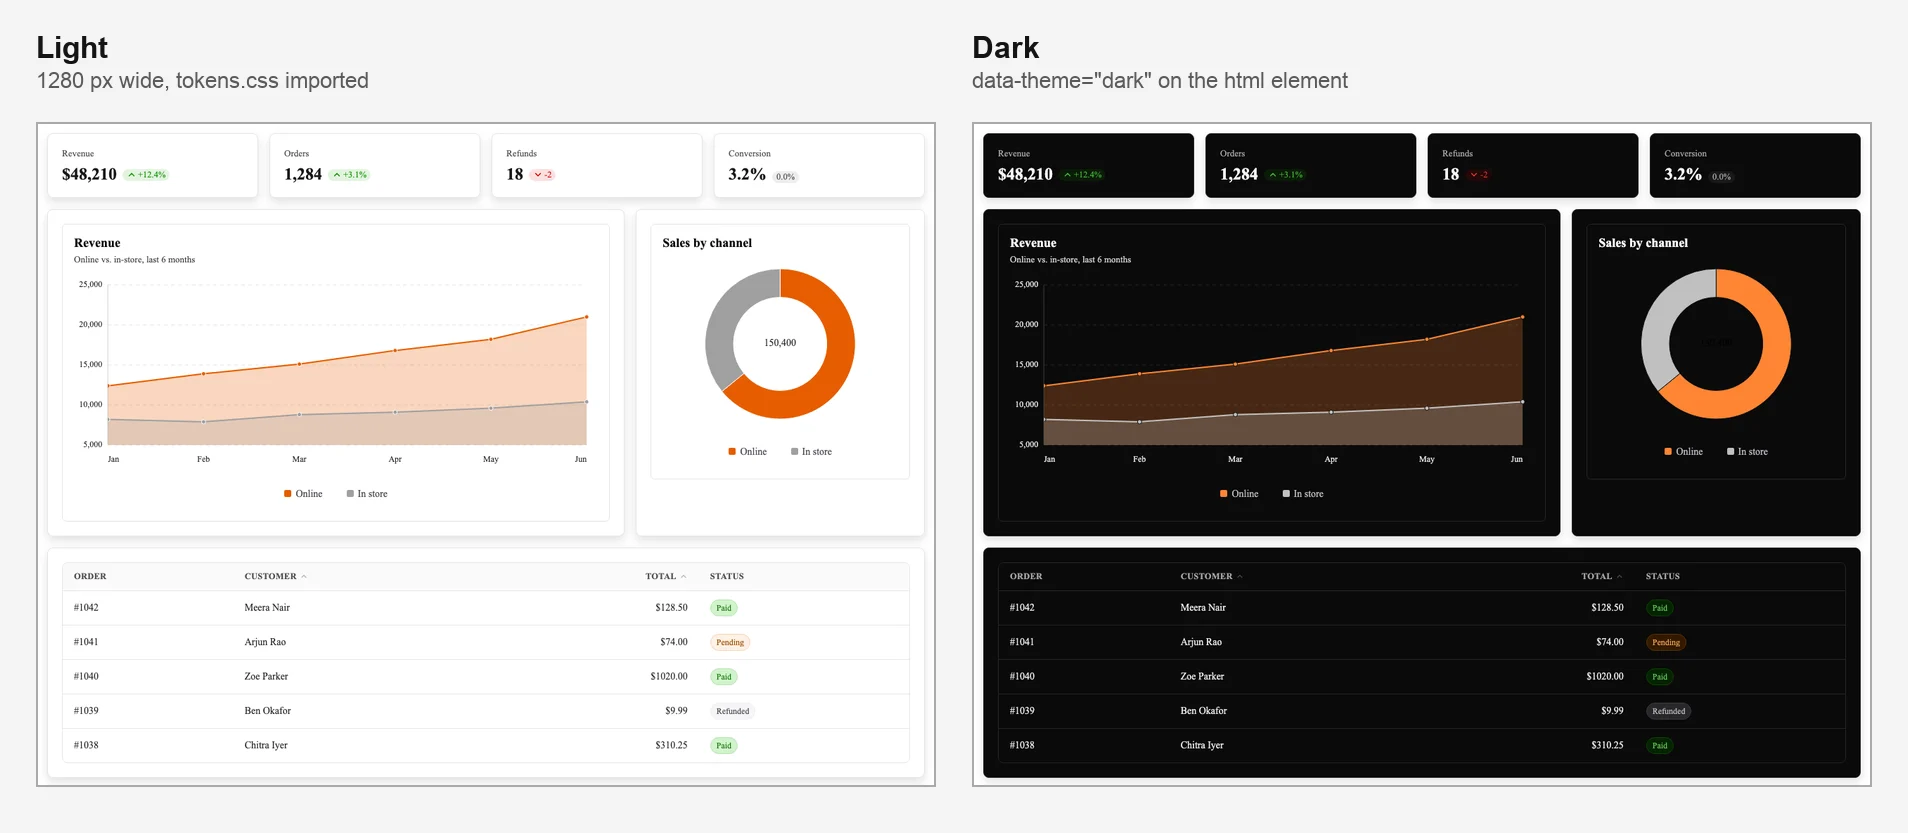Click the Online legend swatch under the dark Revenue chart
Viewport: 1908px width, 833px height.
1224,494
